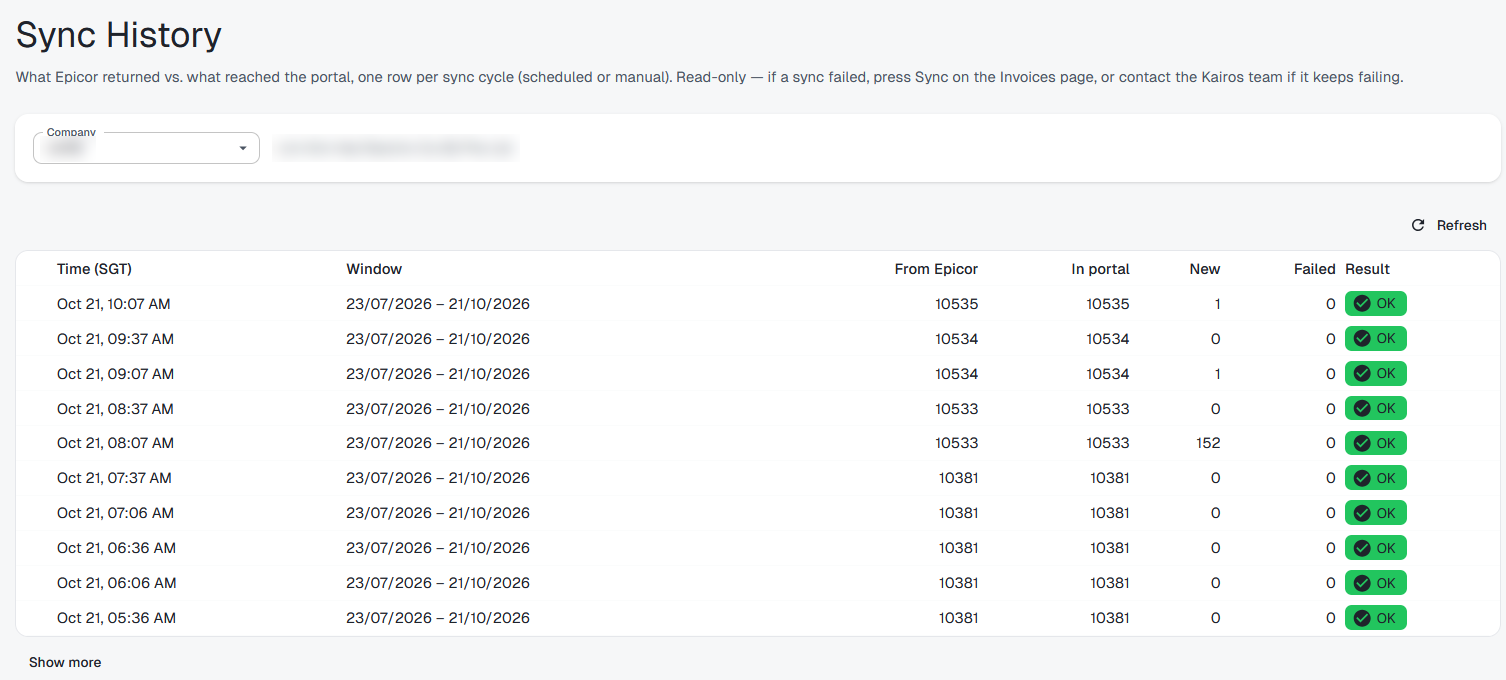Click OK badge for 08:37 AM sync
The height and width of the screenshot is (680, 1506).
(x=1375, y=408)
